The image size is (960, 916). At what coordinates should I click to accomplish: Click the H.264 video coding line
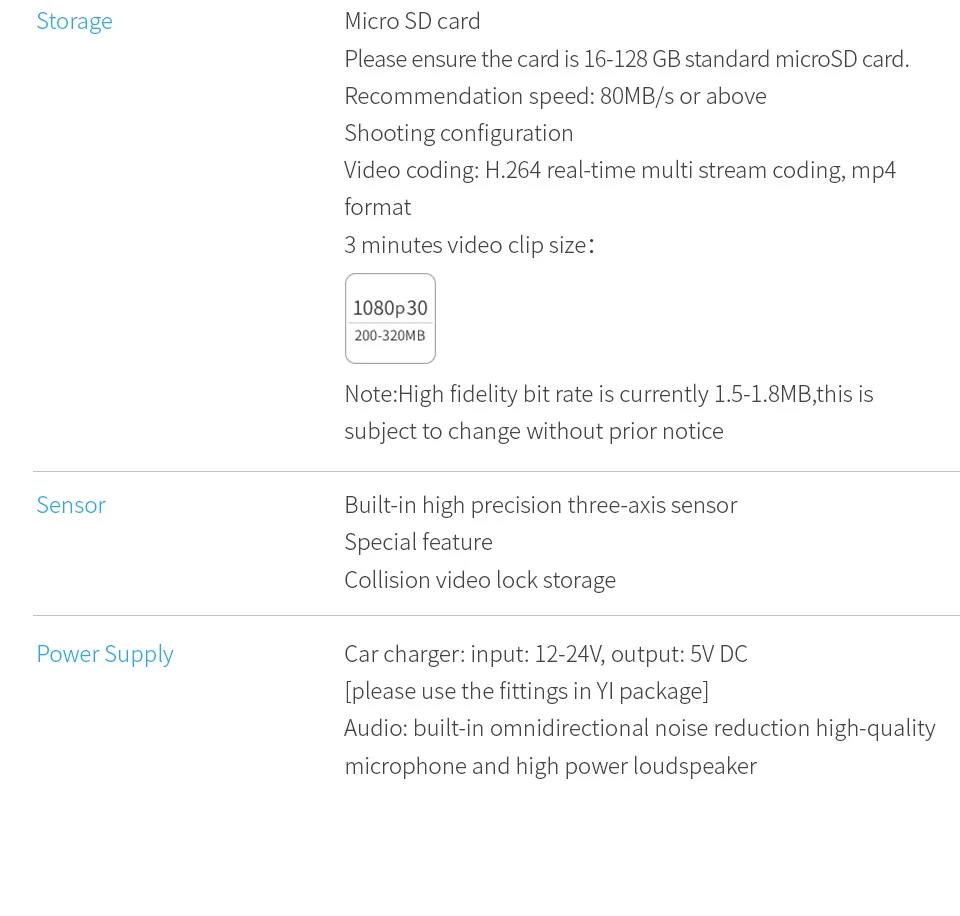619,170
